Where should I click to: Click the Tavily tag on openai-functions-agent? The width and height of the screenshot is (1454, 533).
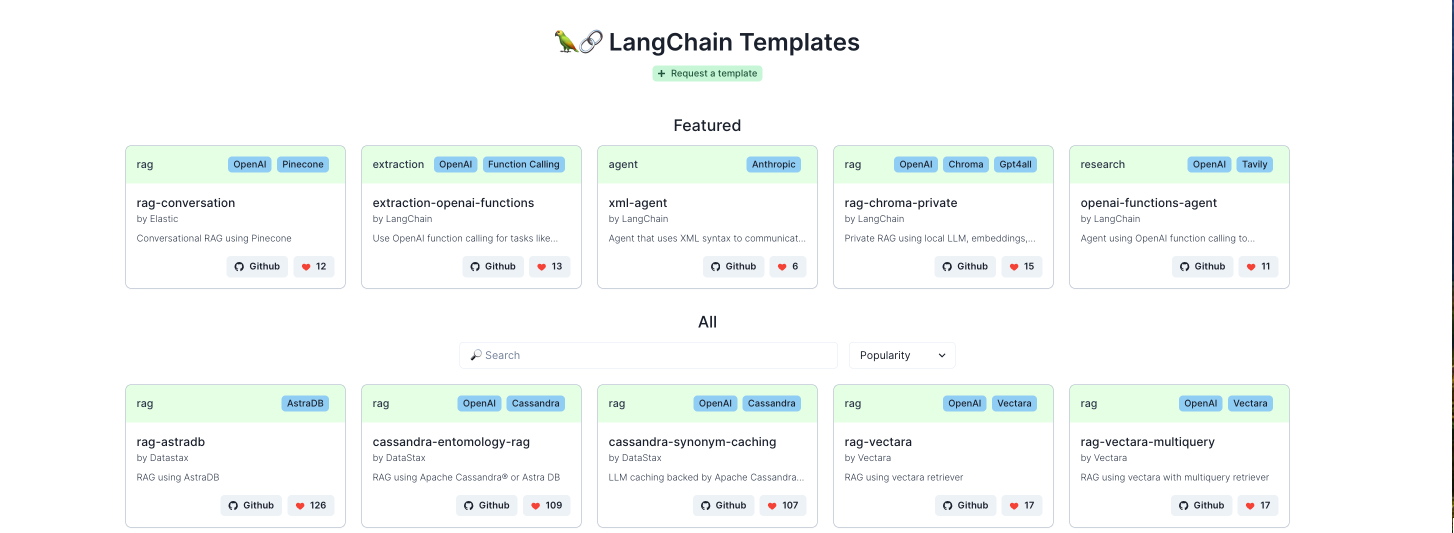pos(1254,164)
